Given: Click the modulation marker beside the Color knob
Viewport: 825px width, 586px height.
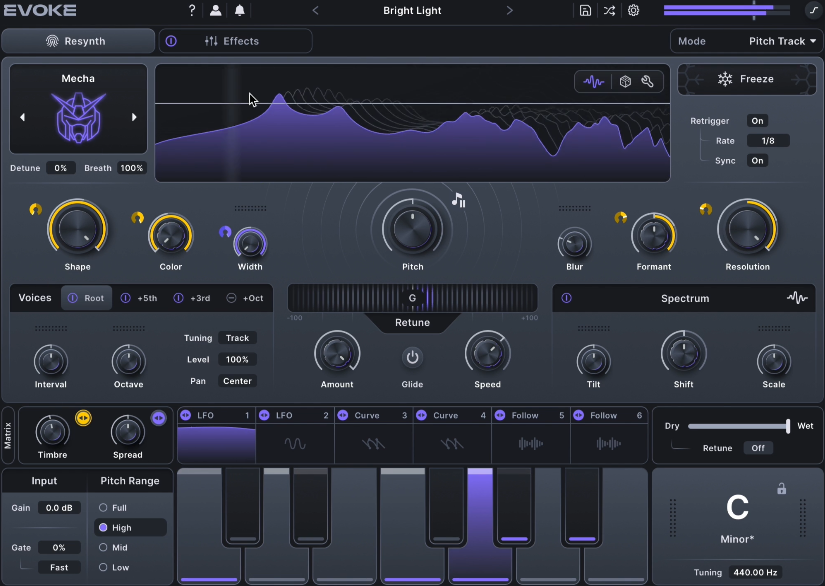Looking at the screenshot, I should [x=137, y=217].
